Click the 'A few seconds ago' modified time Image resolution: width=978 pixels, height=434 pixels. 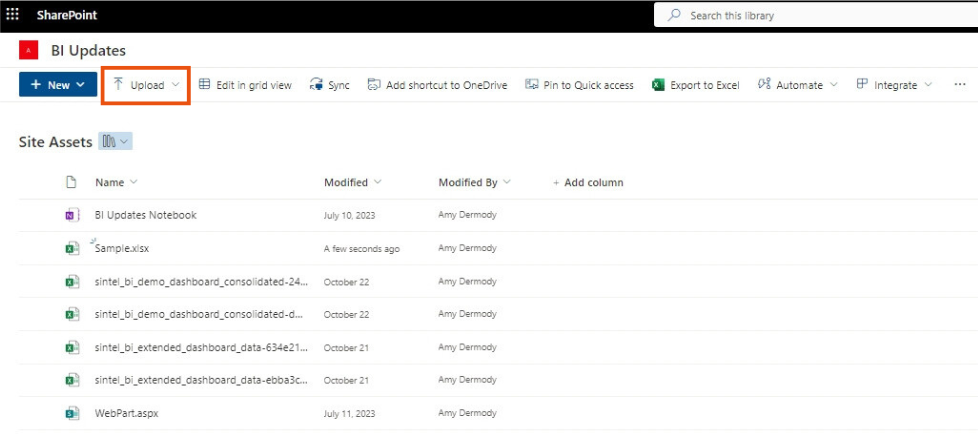click(362, 249)
